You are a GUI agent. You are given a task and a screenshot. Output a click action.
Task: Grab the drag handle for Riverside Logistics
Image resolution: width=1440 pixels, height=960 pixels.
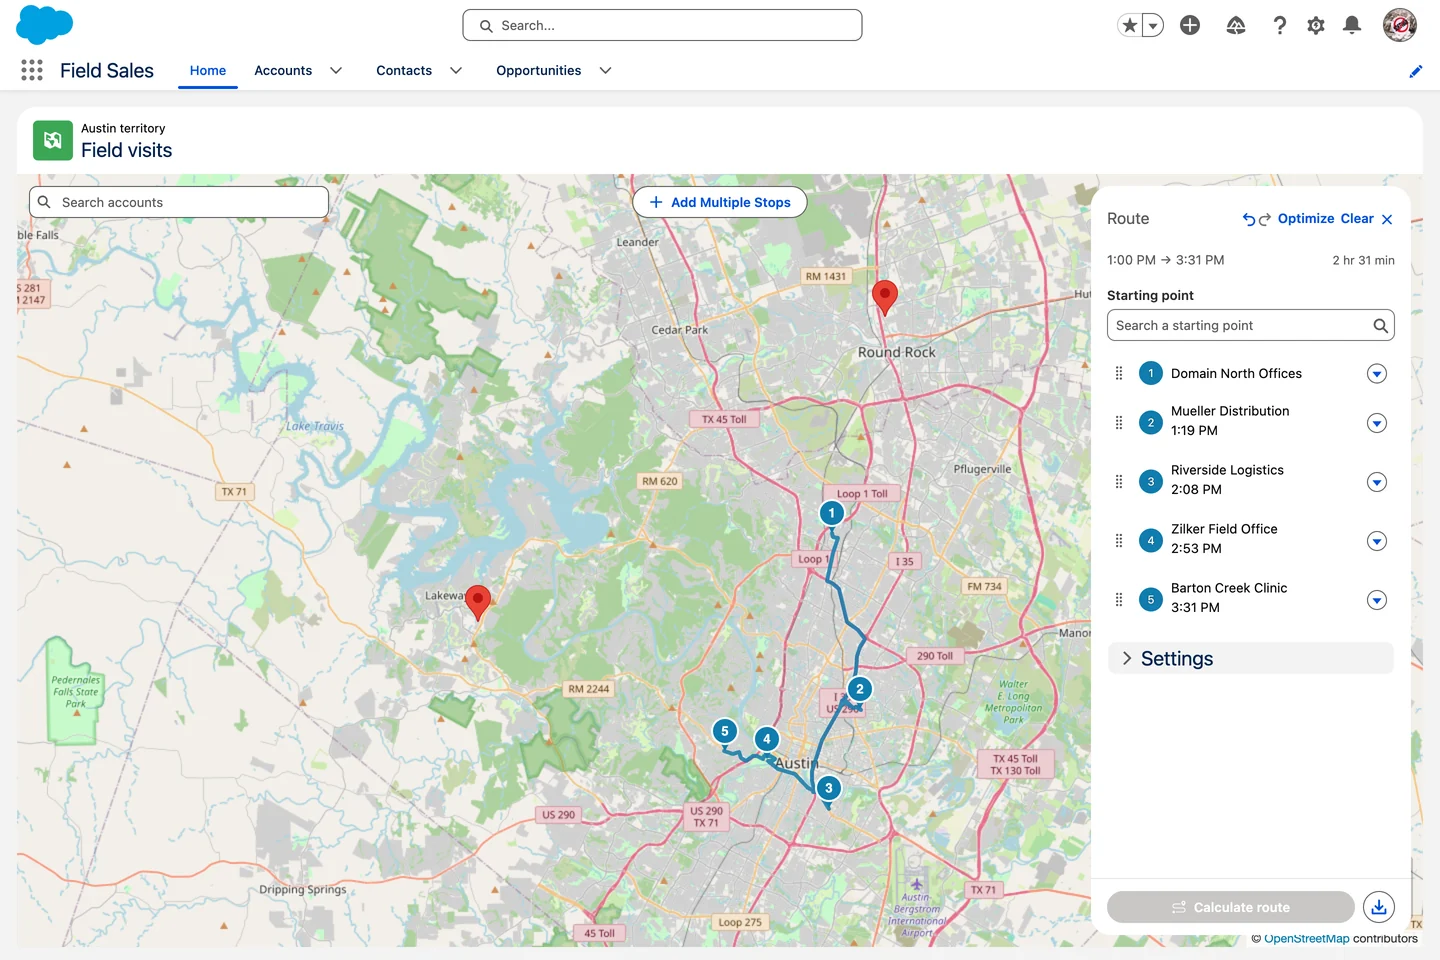[1119, 481]
